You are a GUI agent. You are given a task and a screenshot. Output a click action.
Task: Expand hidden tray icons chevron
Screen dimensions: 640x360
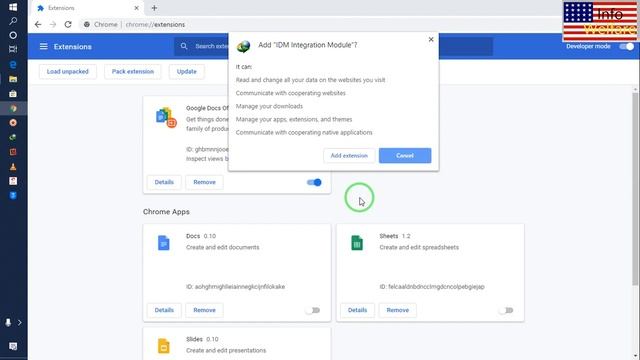pyautogui.click(x=19, y=322)
